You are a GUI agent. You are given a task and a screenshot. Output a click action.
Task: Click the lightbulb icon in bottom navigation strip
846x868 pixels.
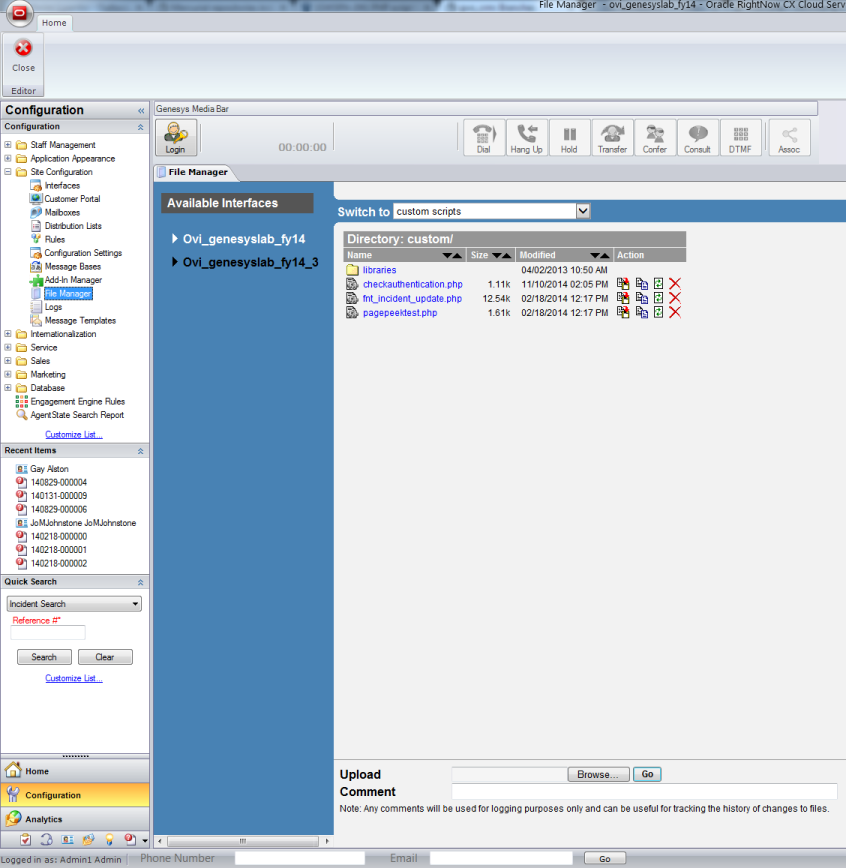108,840
